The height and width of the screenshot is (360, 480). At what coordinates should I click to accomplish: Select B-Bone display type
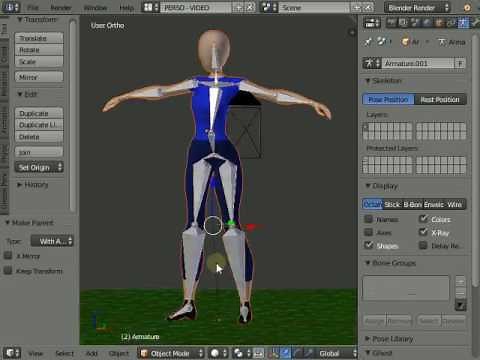click(x=413, y=204)
